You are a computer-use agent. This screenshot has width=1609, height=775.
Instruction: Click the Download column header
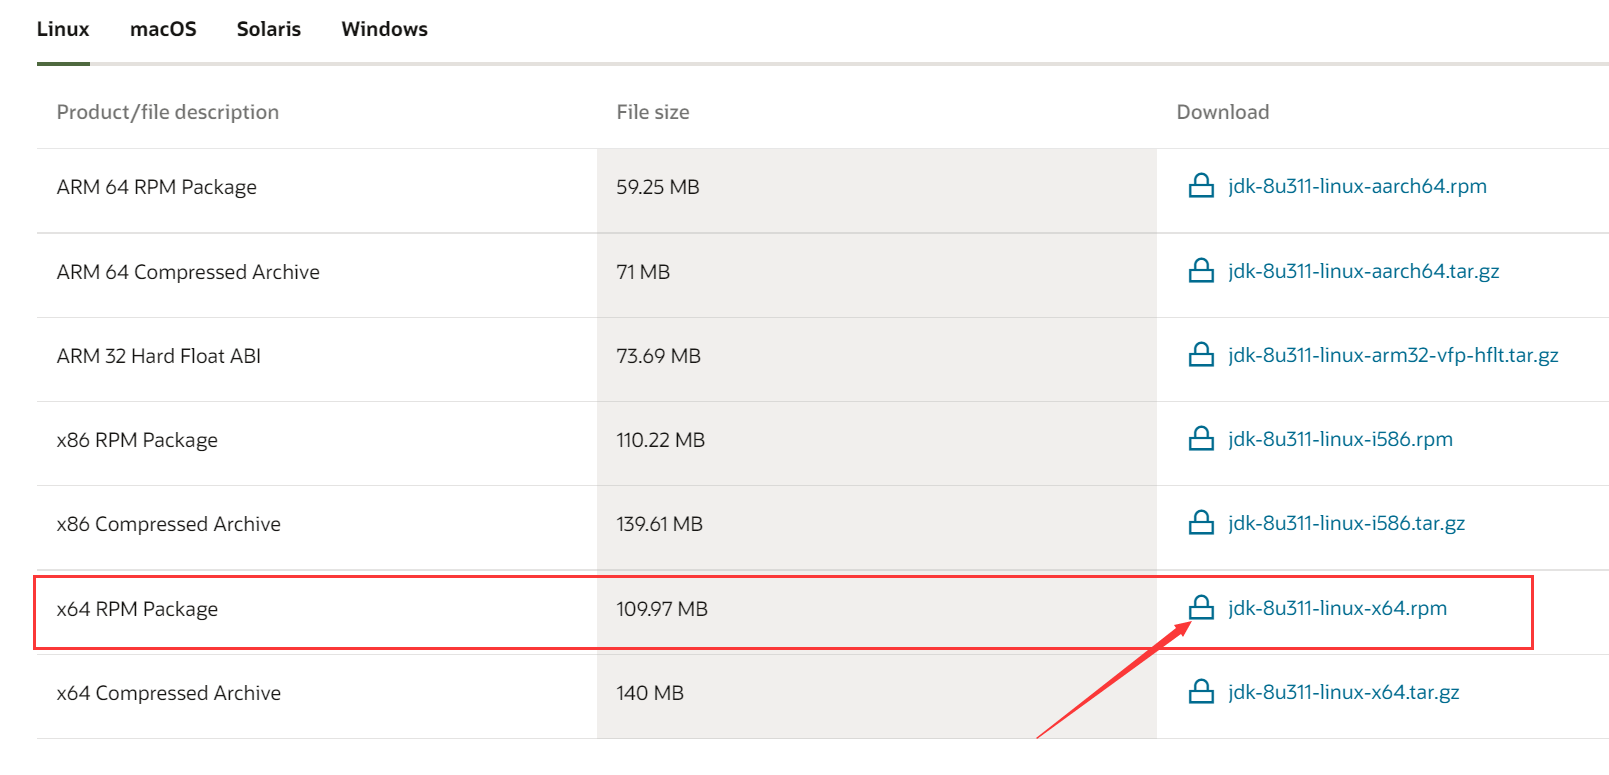[1223, 112]
